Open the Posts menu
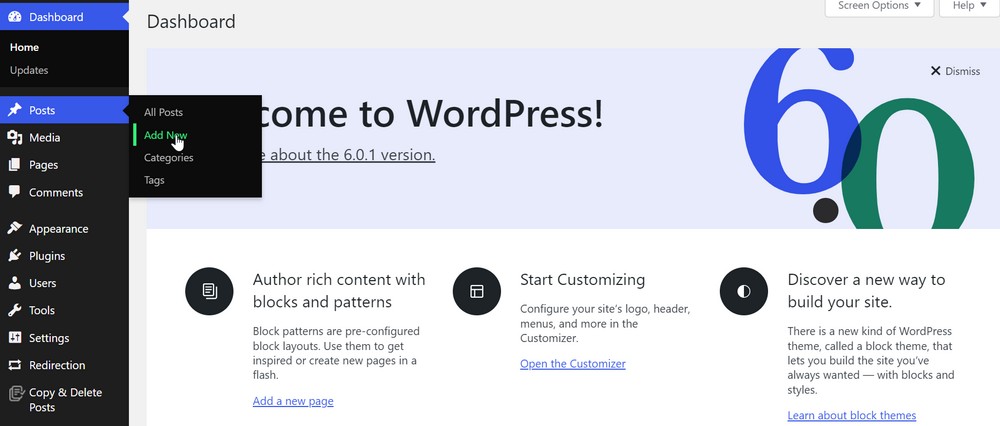Screen dimensions: 1000x426 coord(64,110)
